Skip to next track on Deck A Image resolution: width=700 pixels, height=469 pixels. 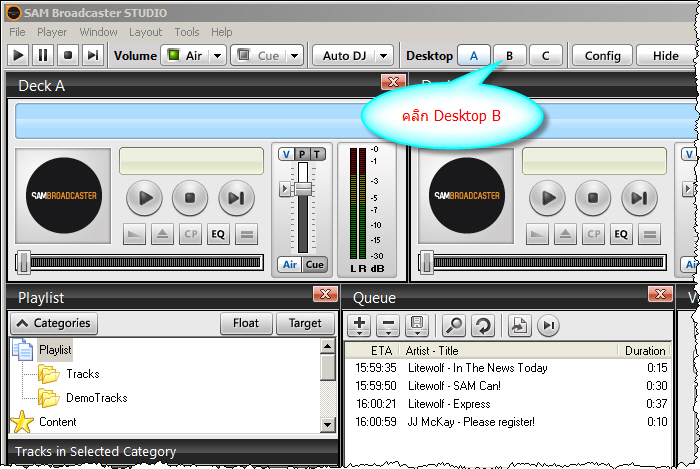[x=237, y=198]
